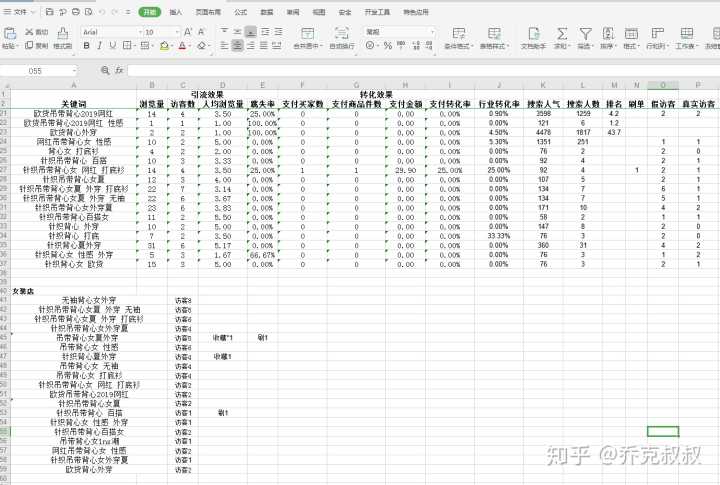This screenshot has width=720, height=485.
Task: Open Print Preview from quick access bar
Action: (89, 12)
